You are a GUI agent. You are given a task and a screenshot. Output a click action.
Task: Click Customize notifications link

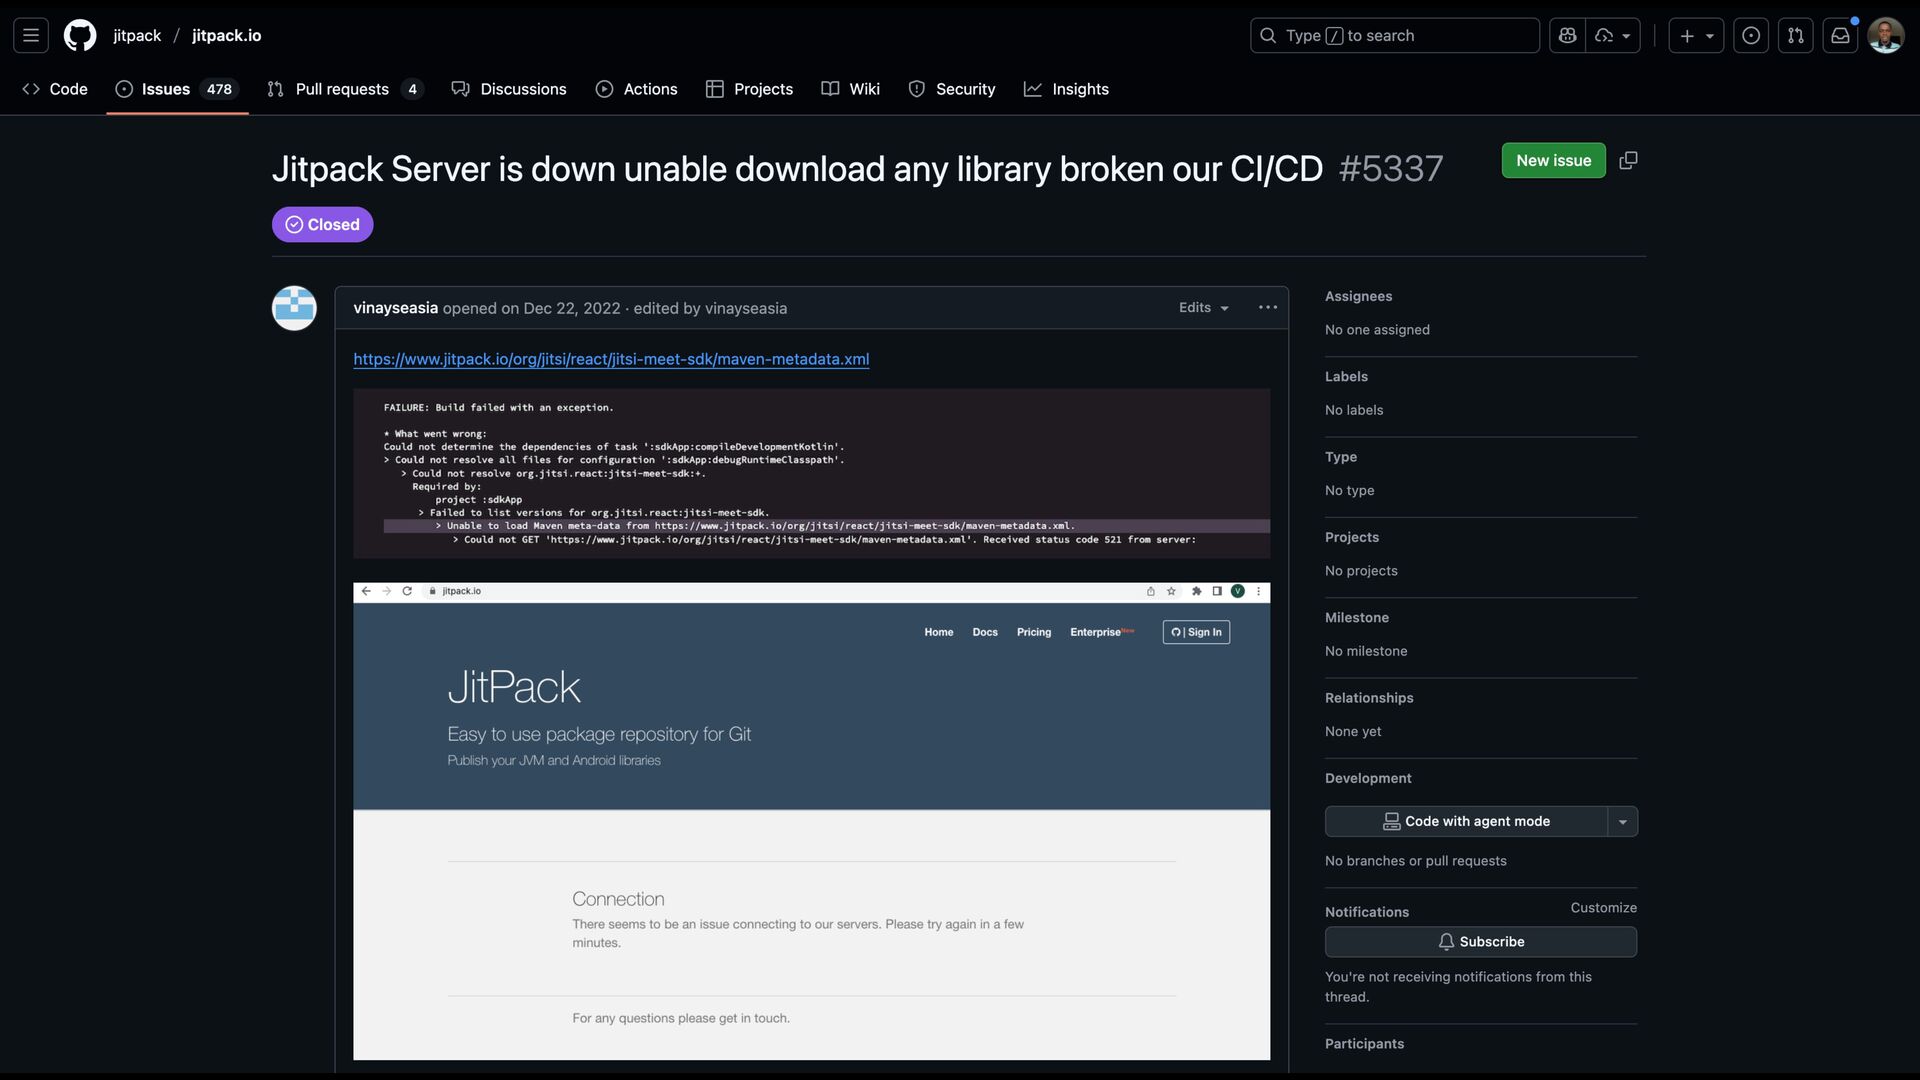pos(1603,908)
